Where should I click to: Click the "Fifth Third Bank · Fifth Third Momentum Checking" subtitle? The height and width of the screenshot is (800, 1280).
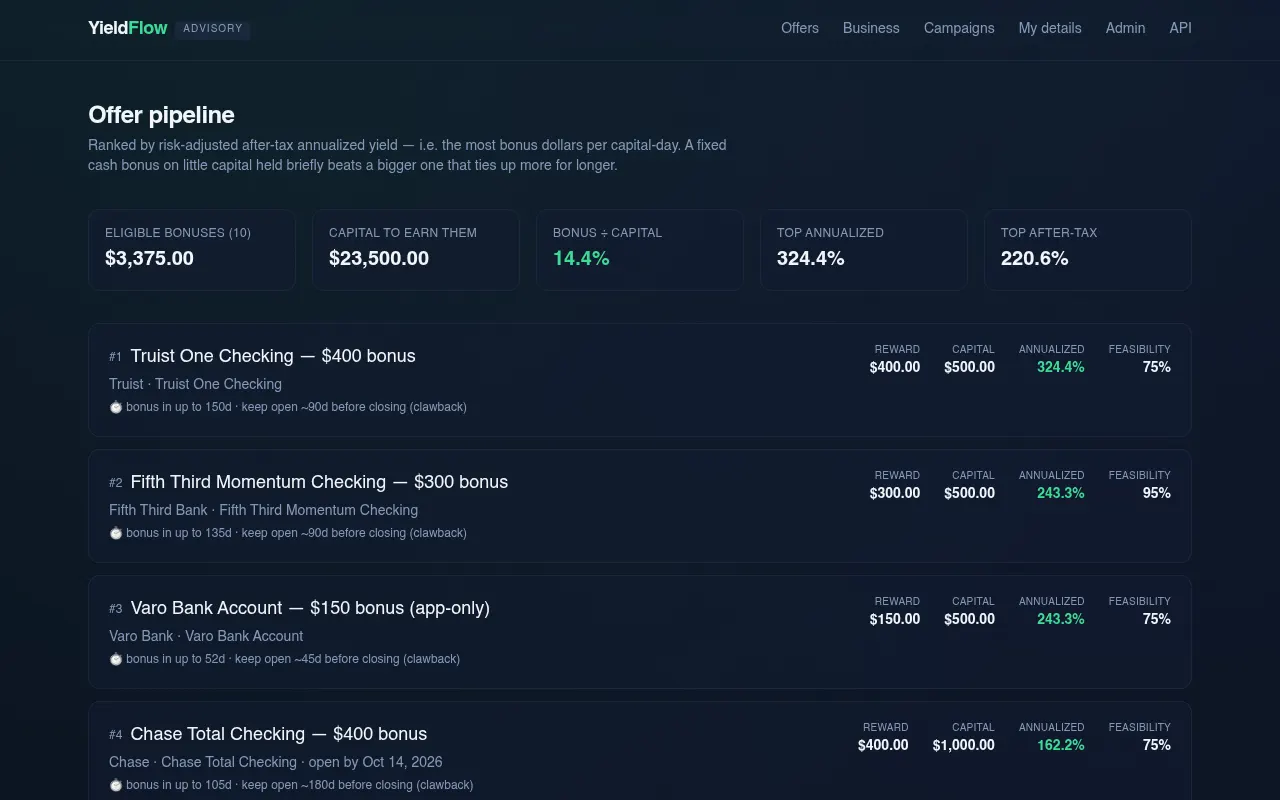click(263, 510)
